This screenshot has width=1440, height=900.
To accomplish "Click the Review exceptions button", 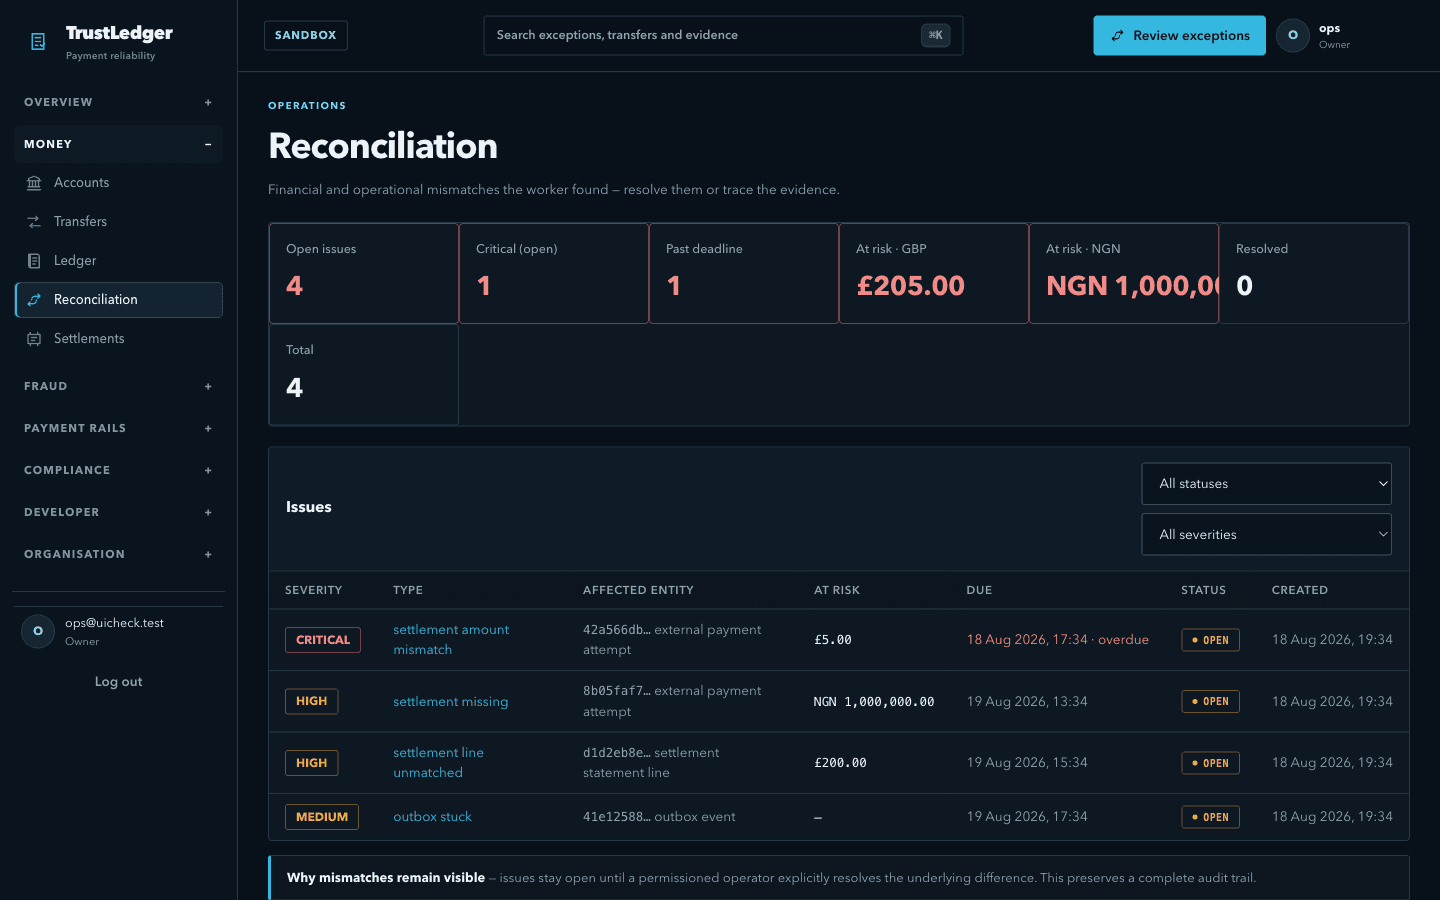I will click(1179, 35).
